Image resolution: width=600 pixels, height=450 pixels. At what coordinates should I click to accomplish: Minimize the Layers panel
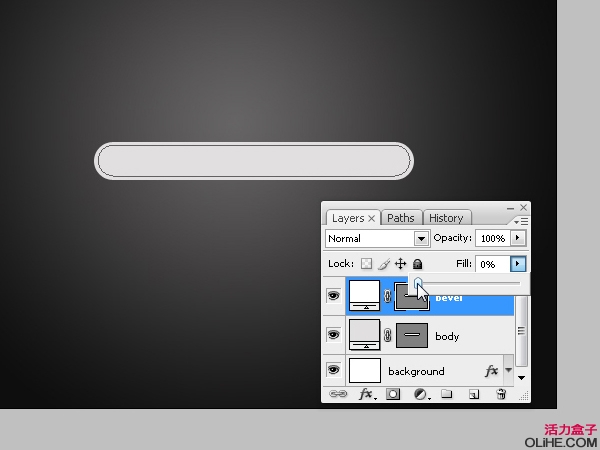click(510, 208)
